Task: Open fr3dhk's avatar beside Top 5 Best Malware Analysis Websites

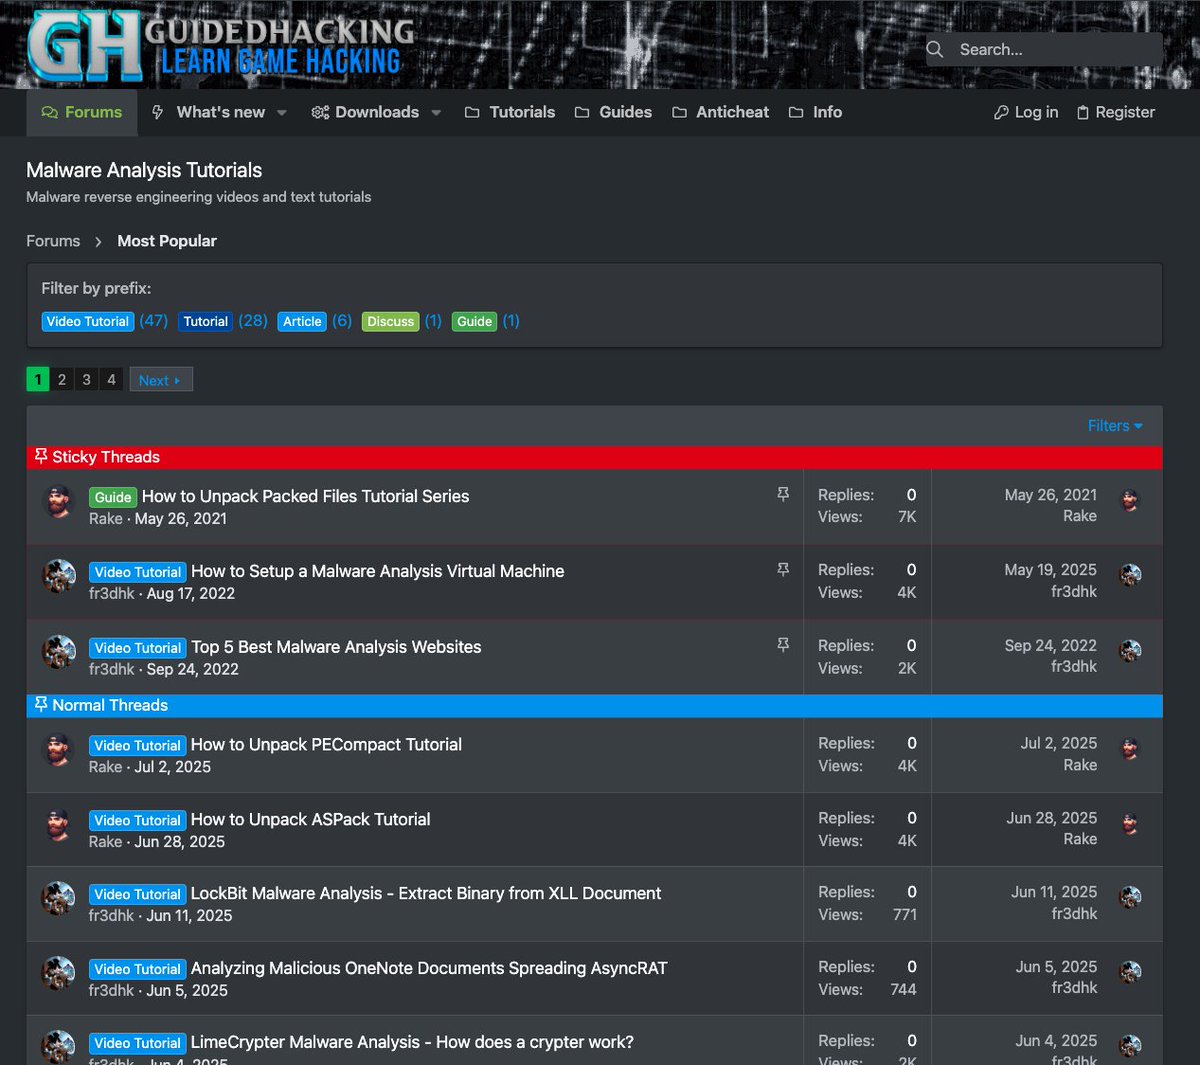Action: coord(58,652)
